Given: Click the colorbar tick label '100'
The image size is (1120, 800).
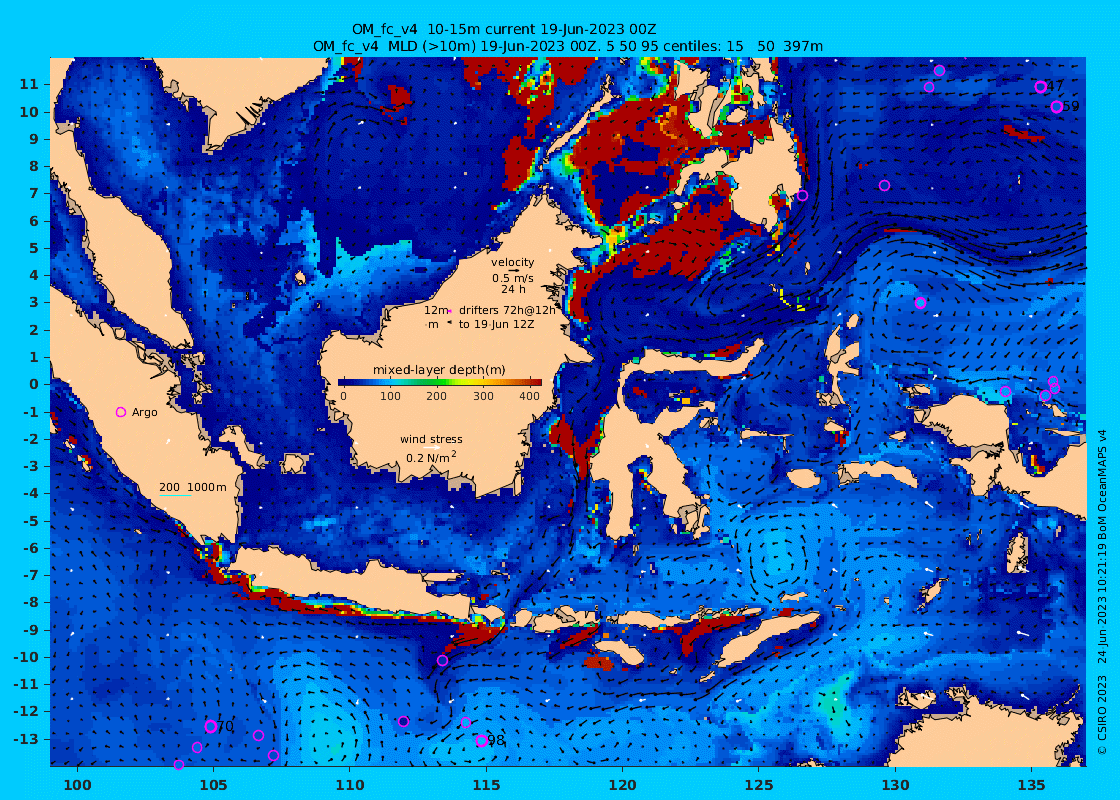Looking at the screenshot, I should (390, 396).
